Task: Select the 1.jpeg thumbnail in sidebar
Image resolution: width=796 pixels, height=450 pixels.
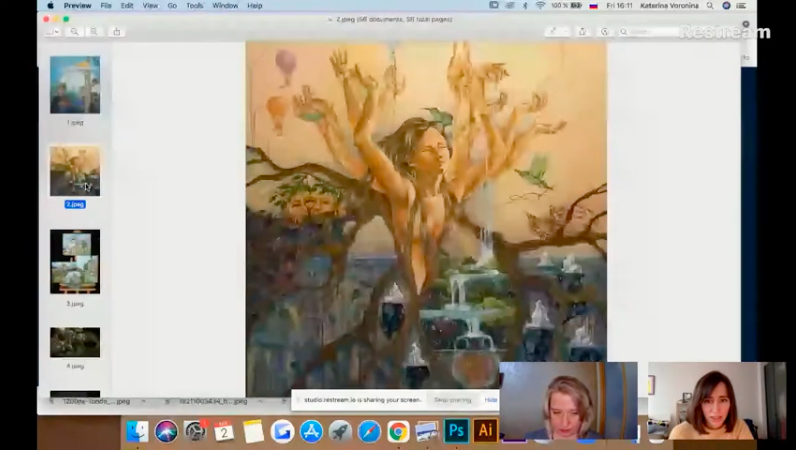Action: click(75, 85)
